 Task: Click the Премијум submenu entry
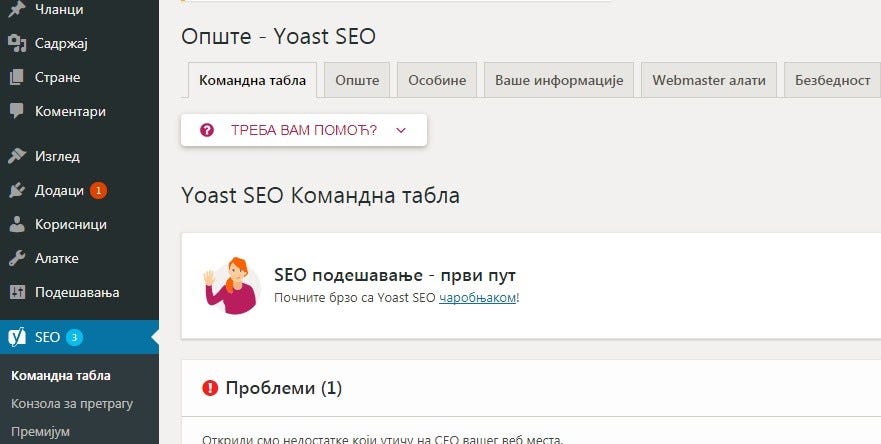(x=40, y=432)
